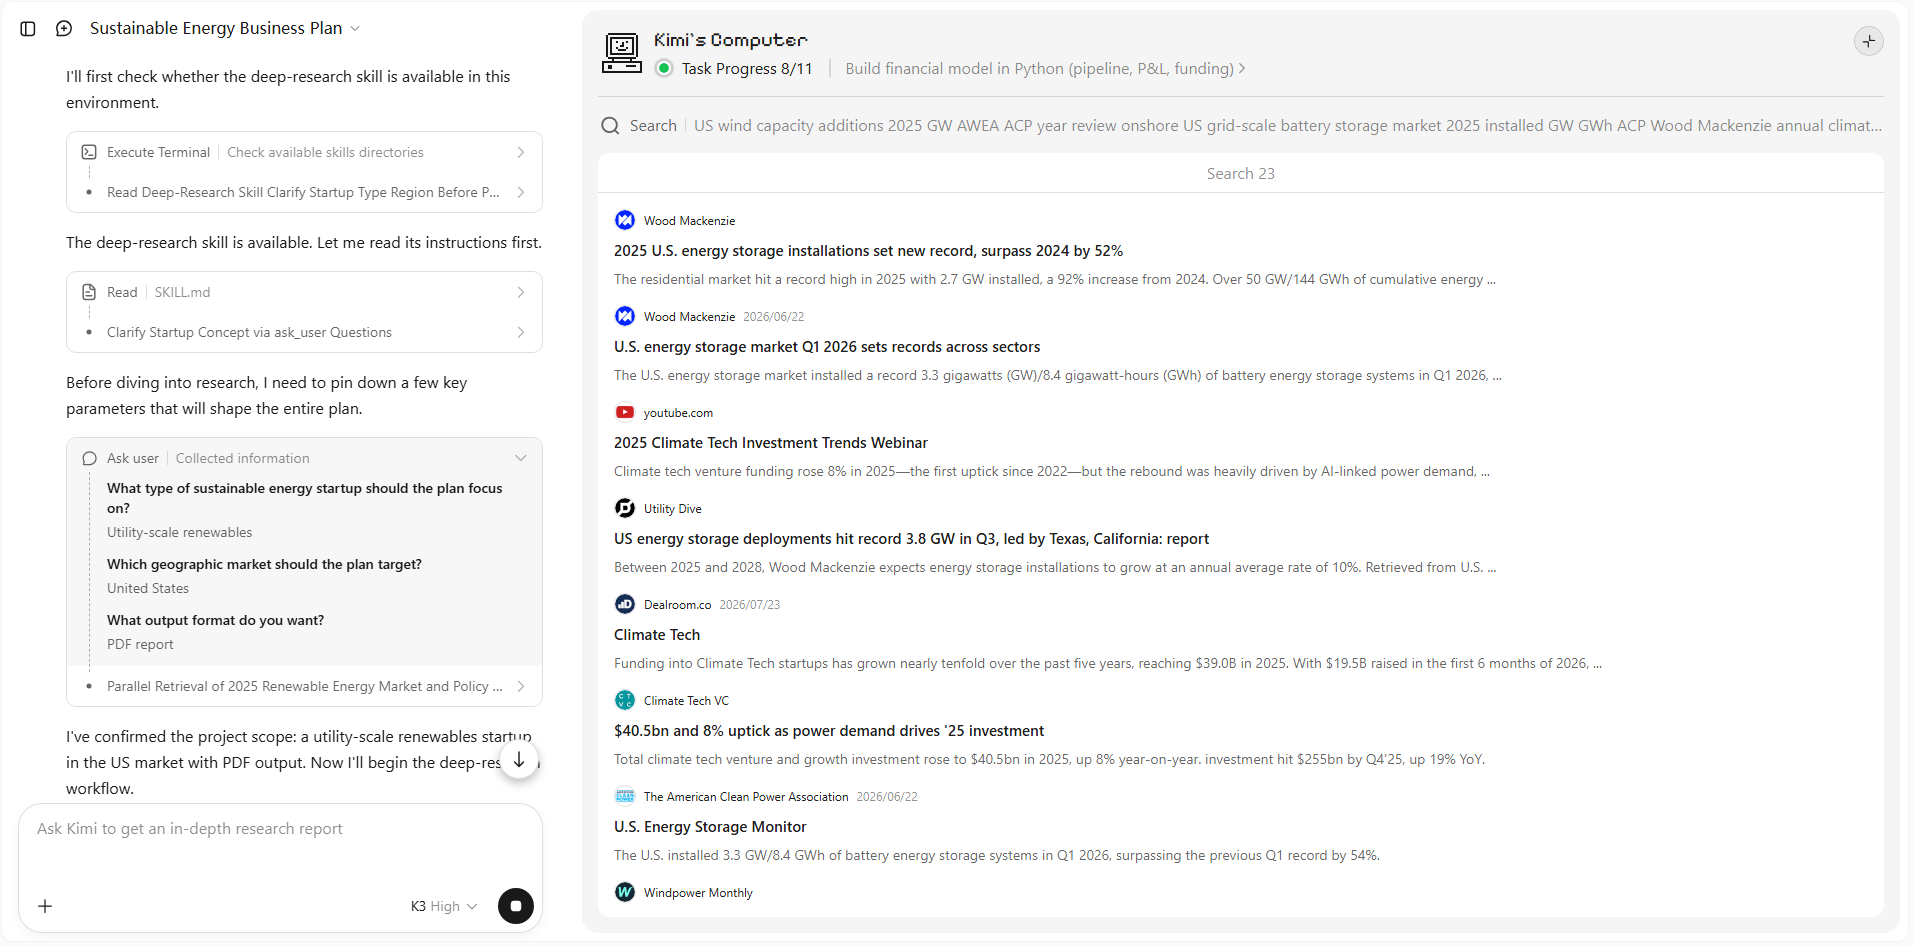Expand the Build financial model task step
The image size is (1914, 945).
tap(1045, 68)
